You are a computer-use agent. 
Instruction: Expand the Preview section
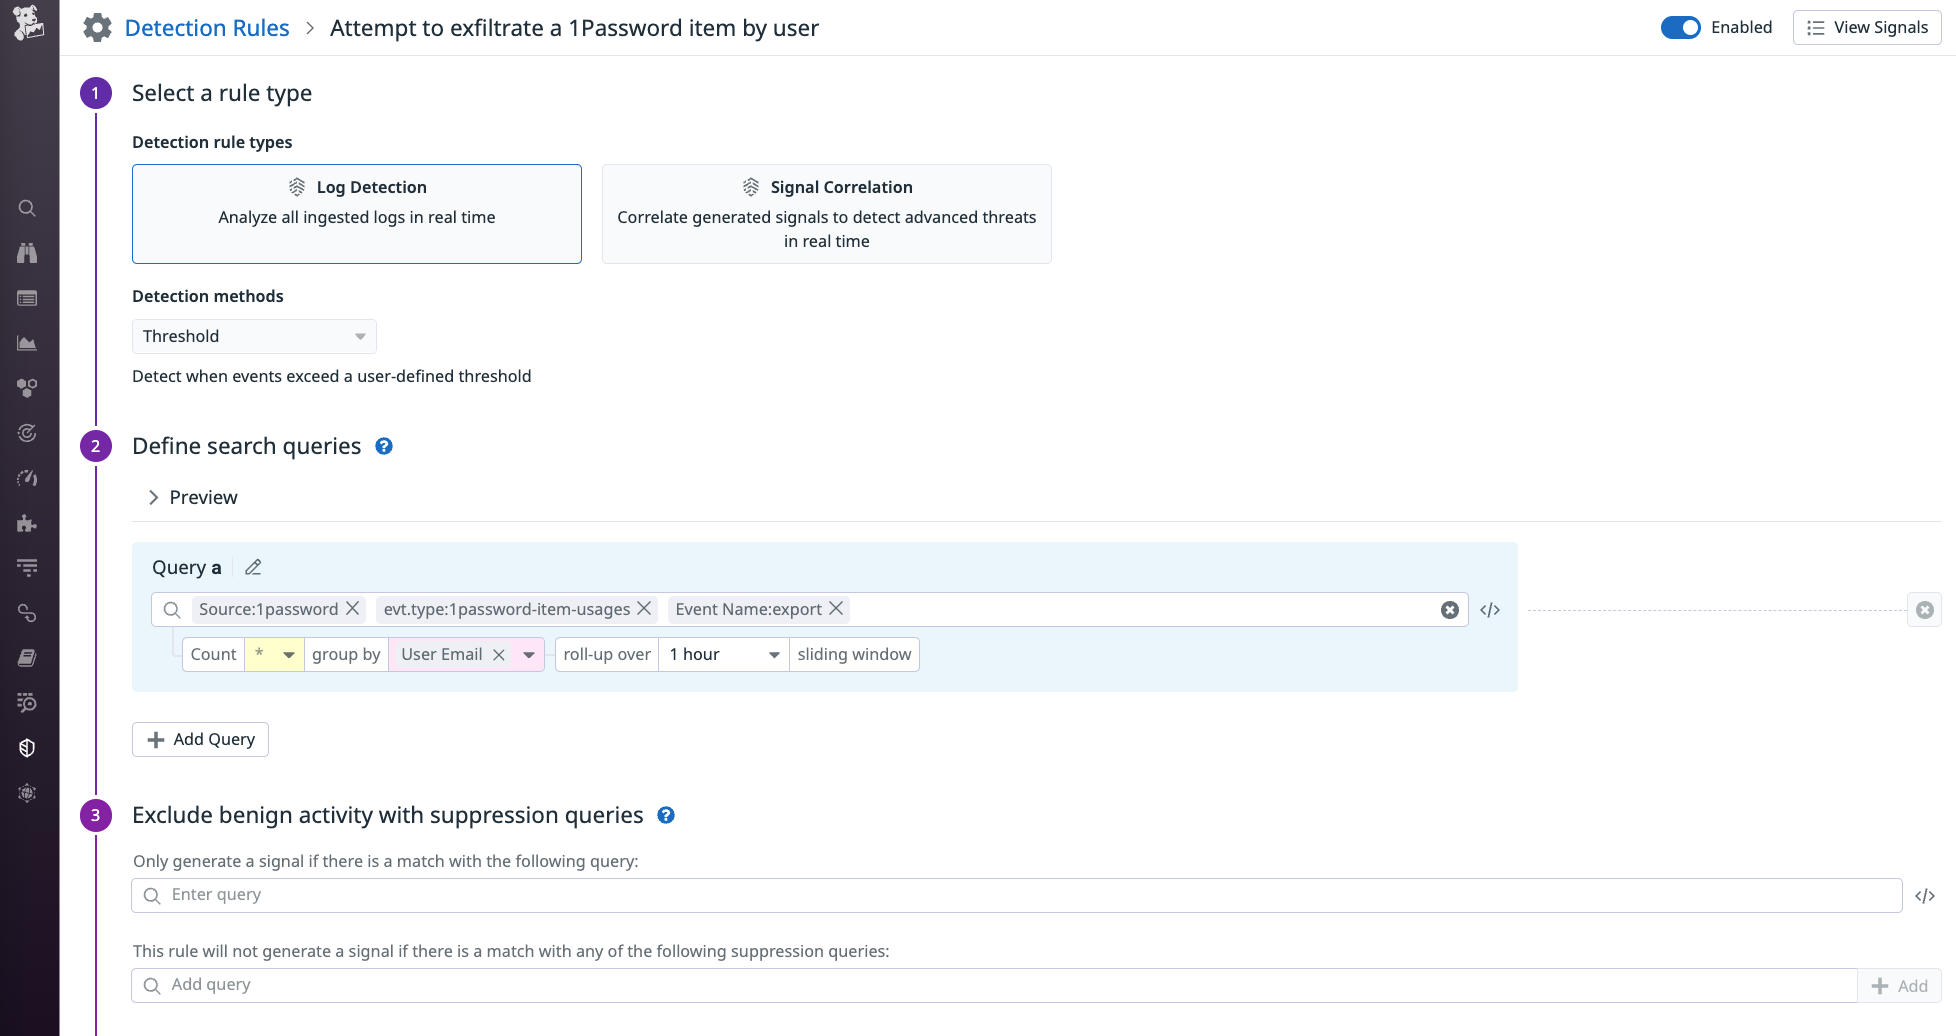click(191, 497)
